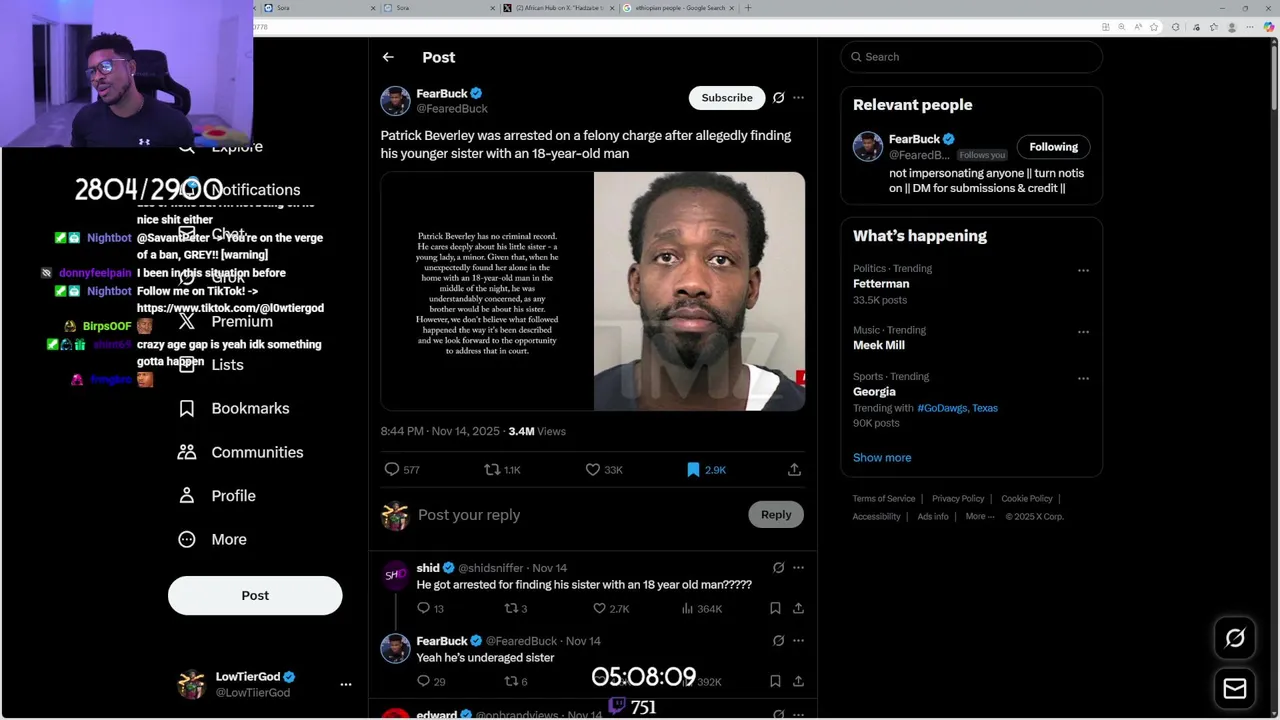Open the statement text image
Image resolution: width=1280 pixels, height=720 pixels.
(x=487, y=291)
